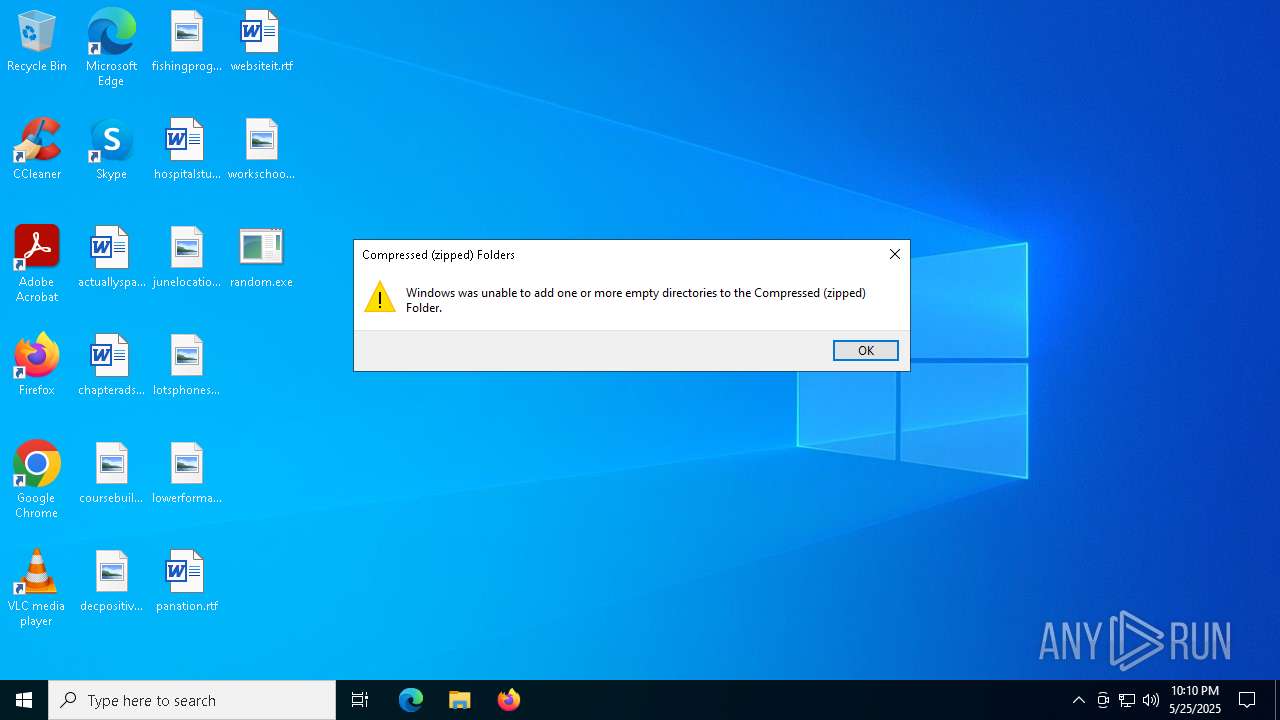The width and height of the screenshot is (1280, 720).
Task: Open the network tray icon
Action: [1126, 700]
